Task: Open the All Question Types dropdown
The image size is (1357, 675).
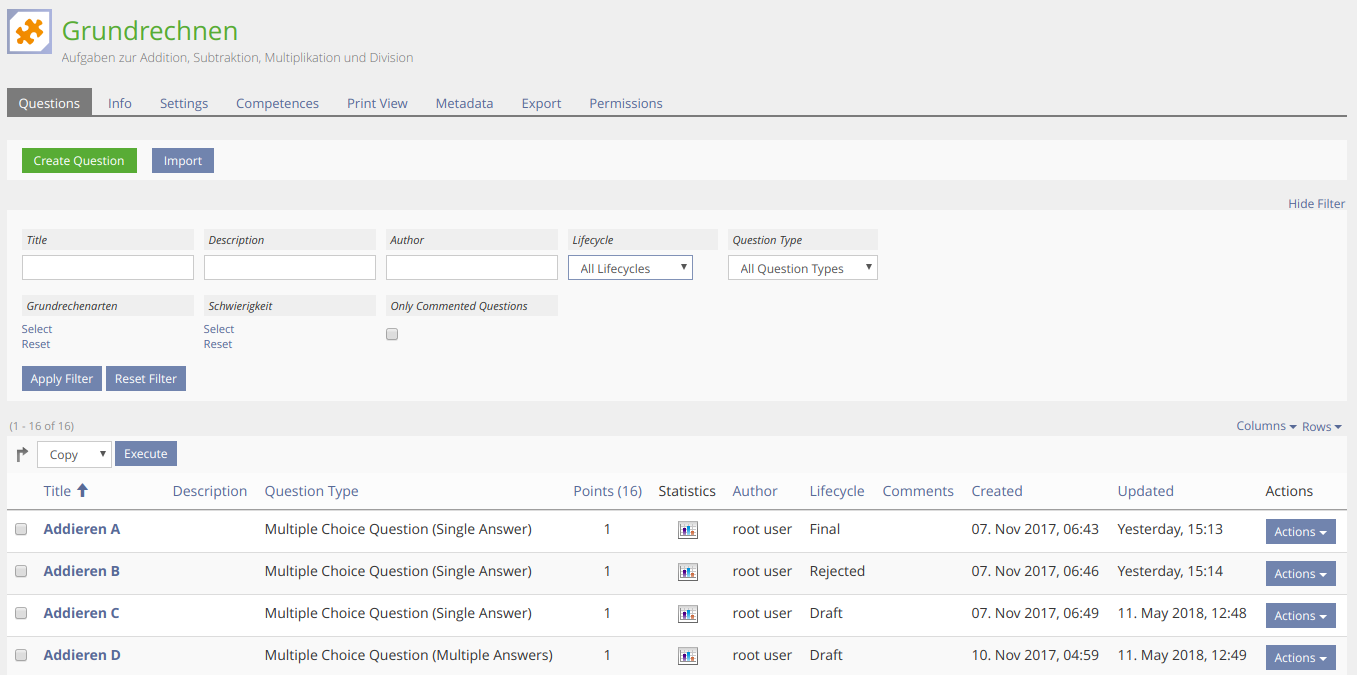Action: 802,268
